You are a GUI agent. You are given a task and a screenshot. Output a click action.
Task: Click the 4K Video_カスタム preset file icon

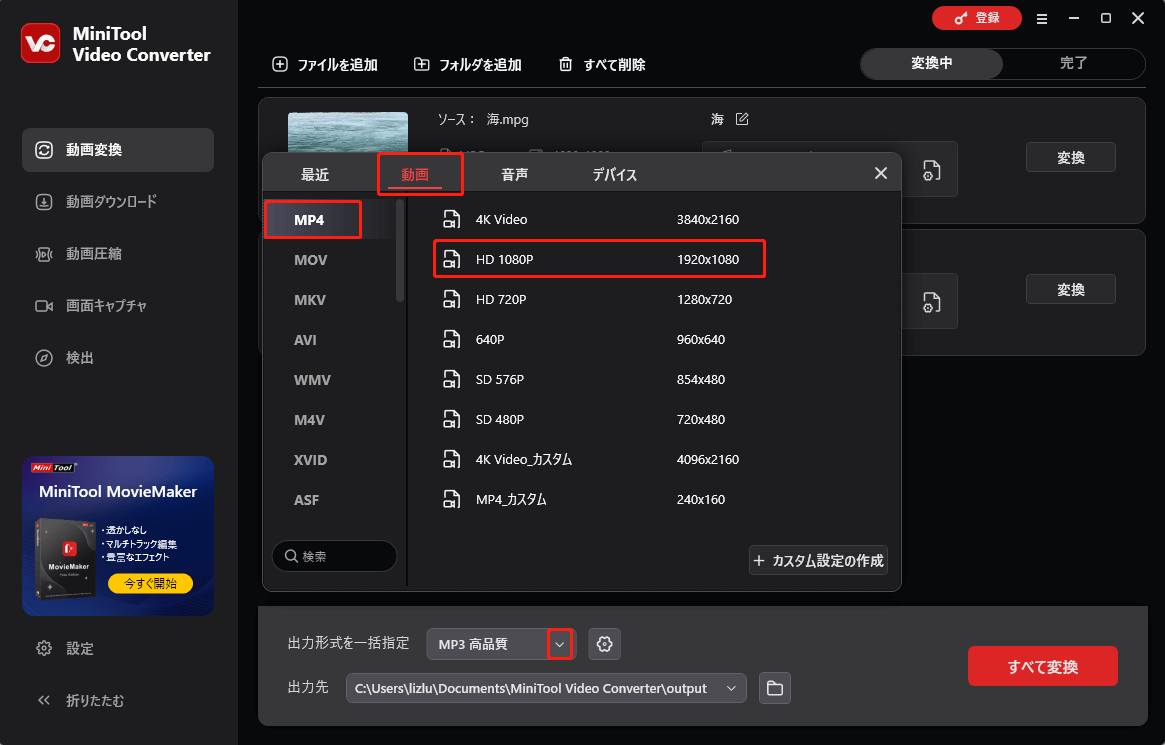coord(452,460)
